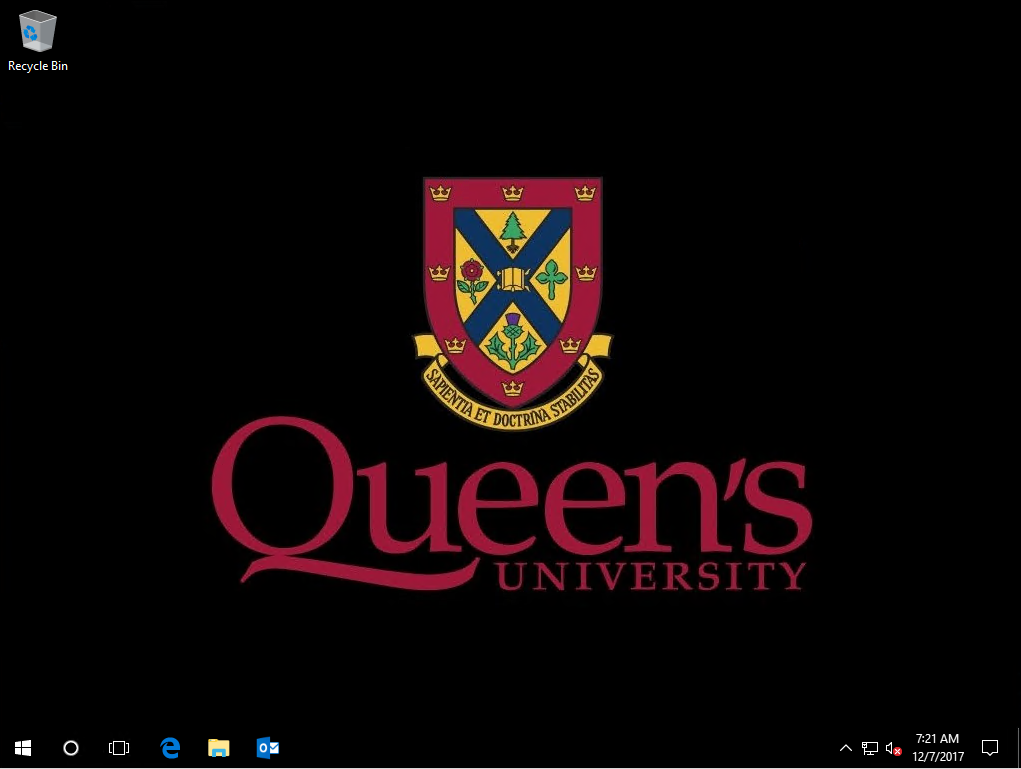
Task: Click empty taskbar area right of Outlook
Action: pos(550,747)
